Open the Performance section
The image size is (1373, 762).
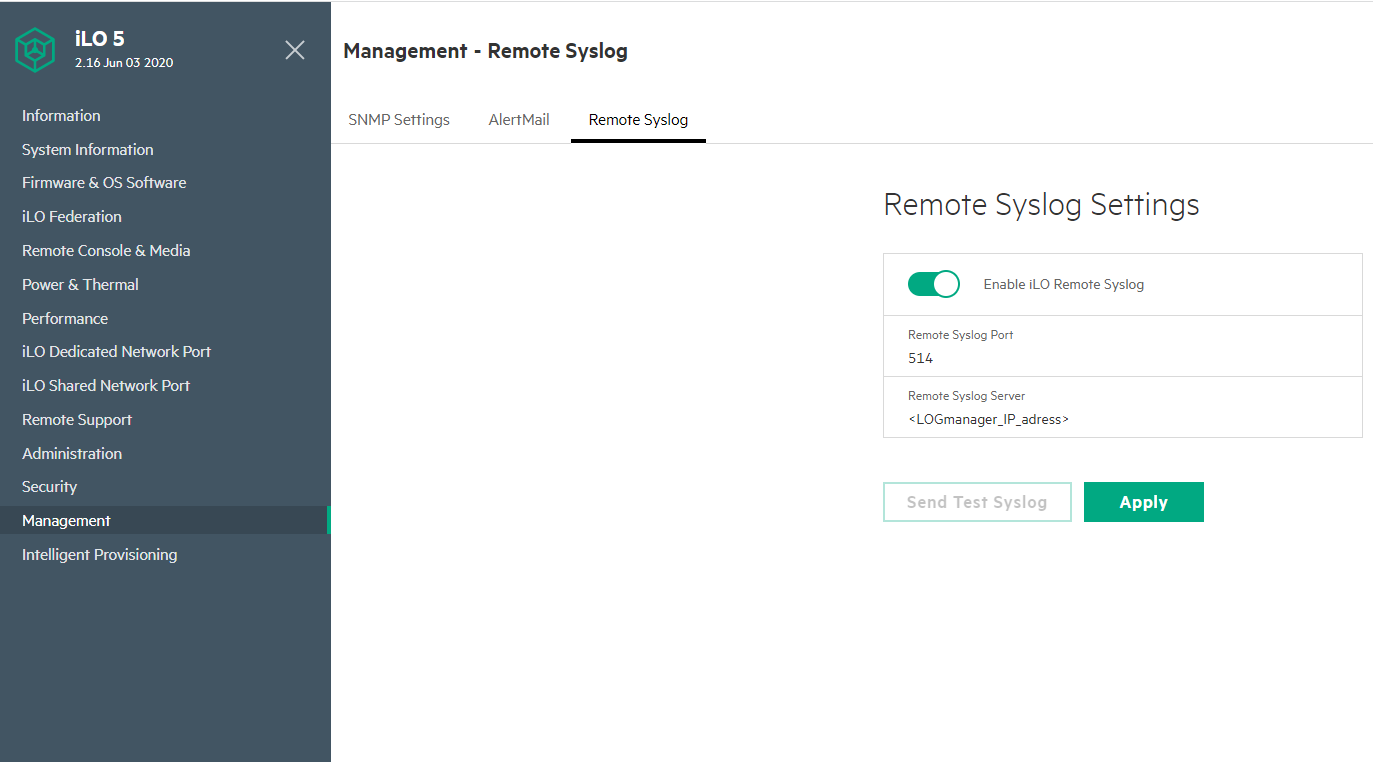click(x=65, y=319)
